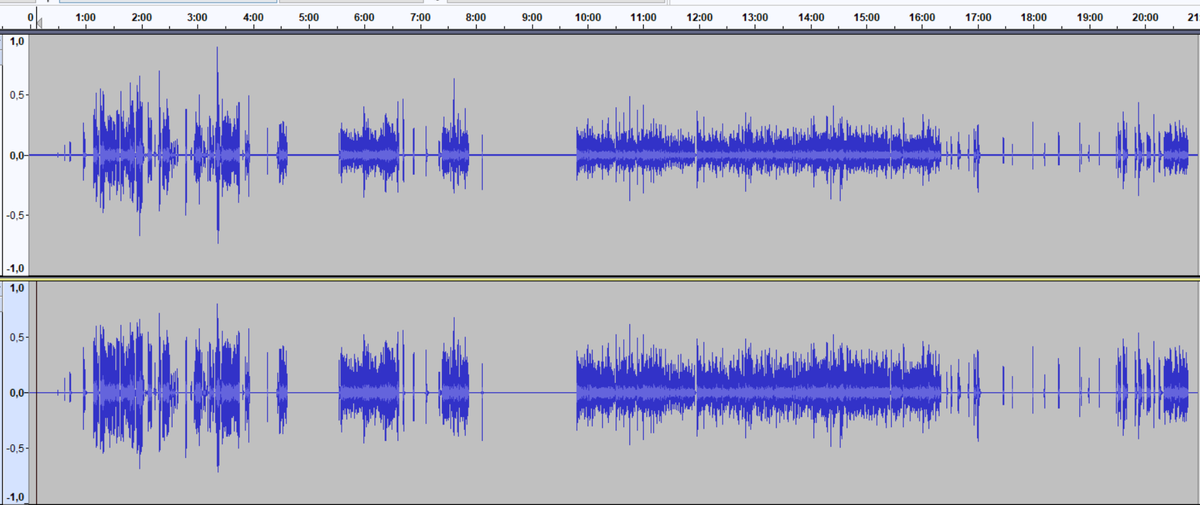Viewport: 1200px width, 505px height.
Task: Click the 0,5 value on the upper channel's scale
Action: tap(19, 94)
